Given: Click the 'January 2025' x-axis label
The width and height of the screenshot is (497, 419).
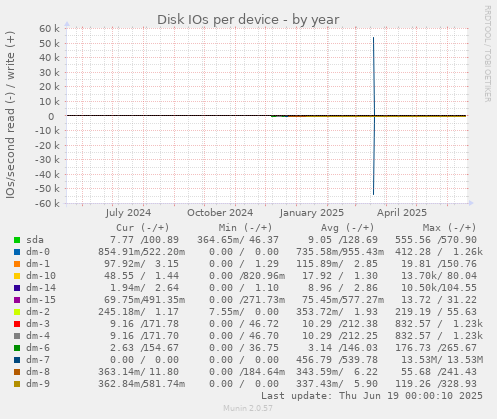Looking at the screenshot, I should pos(312,213).
